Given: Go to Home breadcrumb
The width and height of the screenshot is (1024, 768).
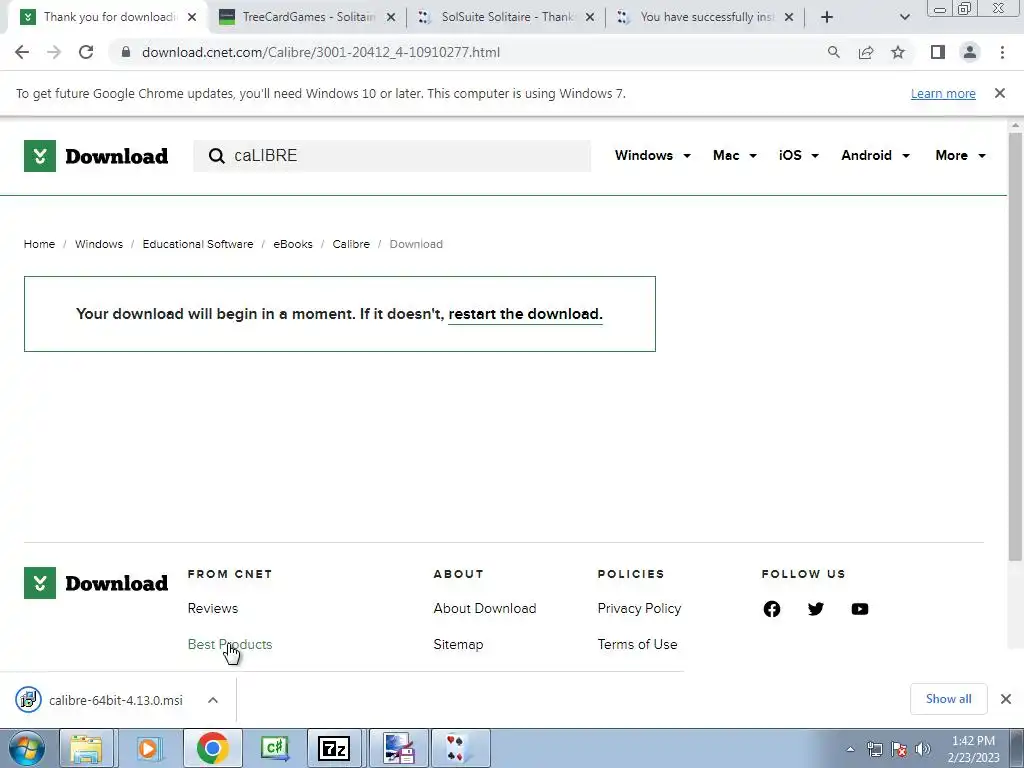Looking at the screenshot, I should 39,244.
